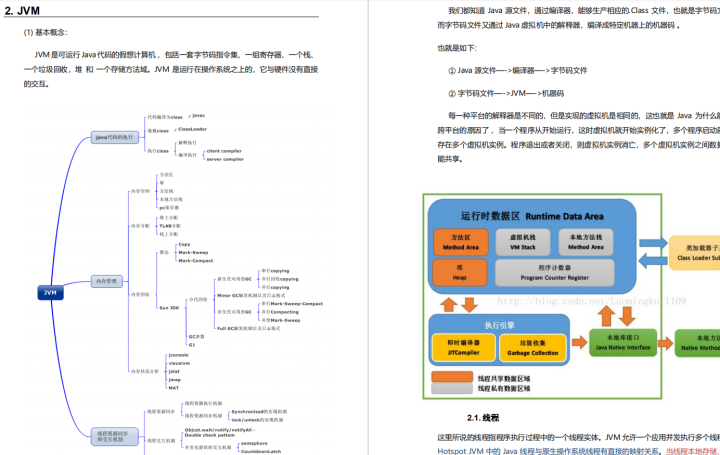This screenshot has height=455, width=720.
Task: Click the "visualvm" tool leaf
Action: (179, 363)
